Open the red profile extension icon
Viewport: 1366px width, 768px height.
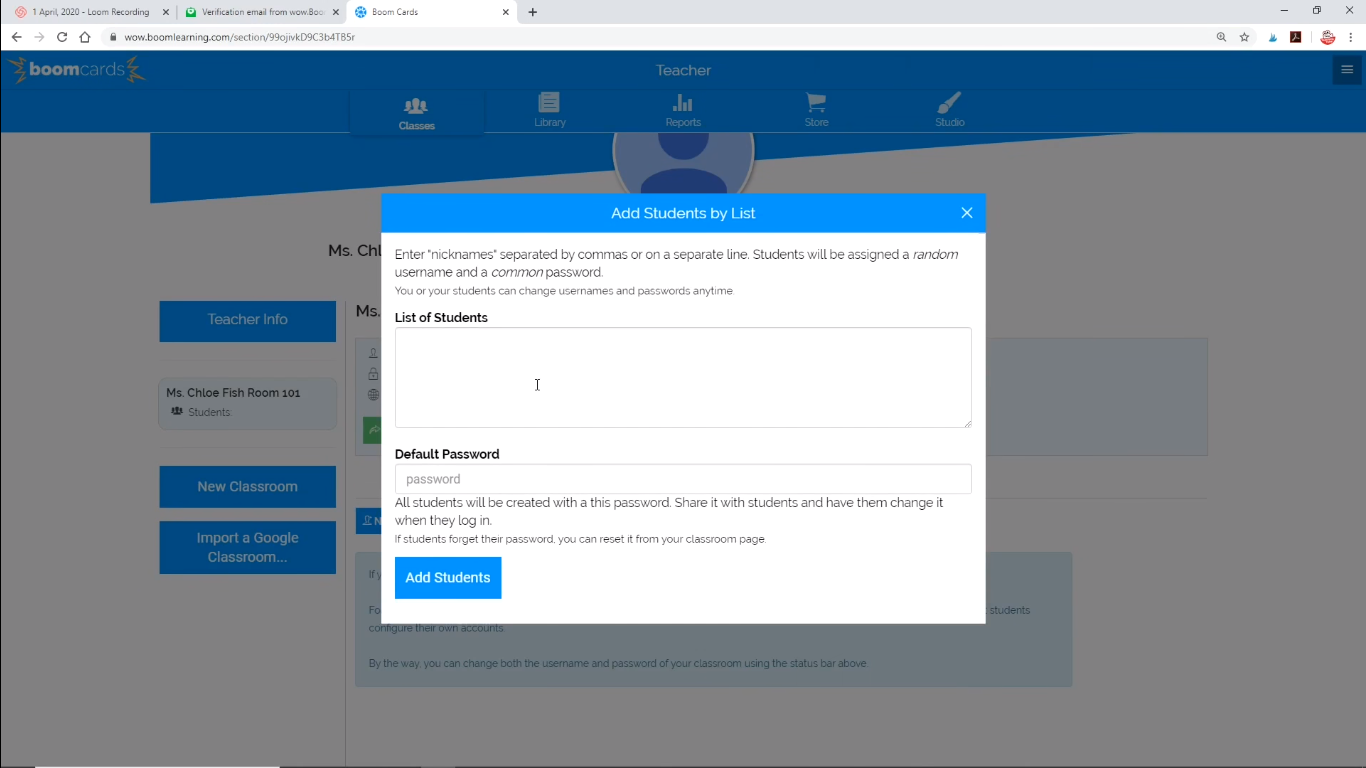point(1328,37)
